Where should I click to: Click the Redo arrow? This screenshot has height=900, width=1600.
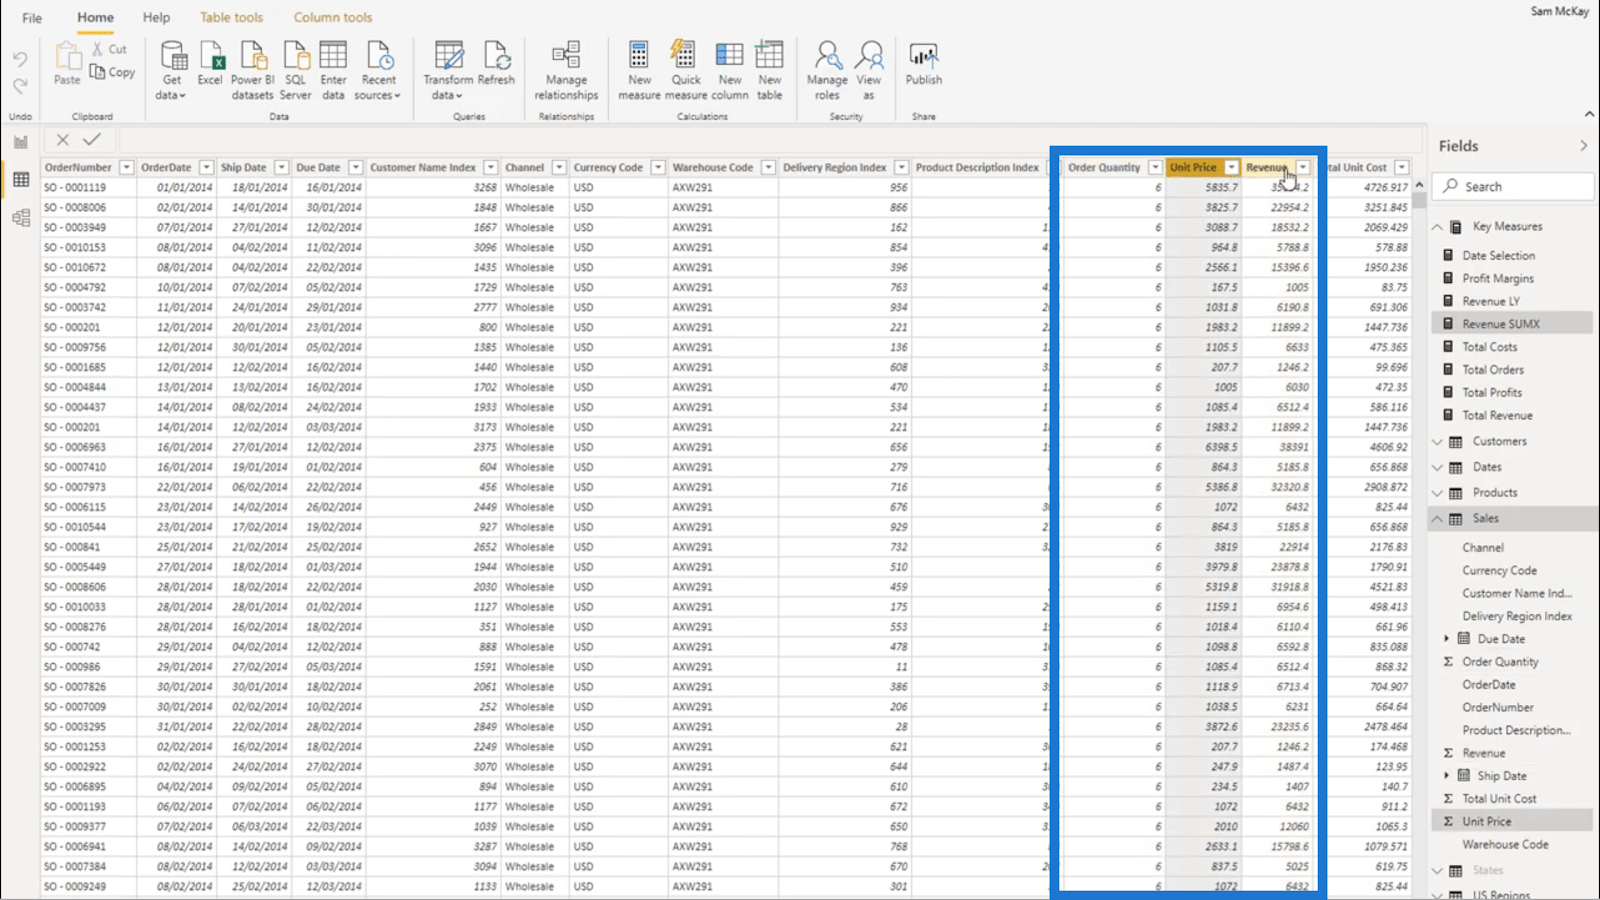20,86
